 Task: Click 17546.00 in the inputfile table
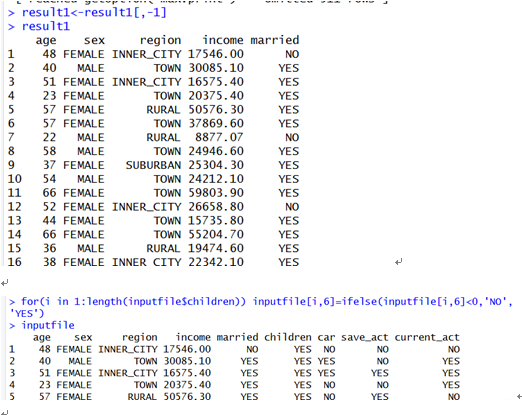187,349
